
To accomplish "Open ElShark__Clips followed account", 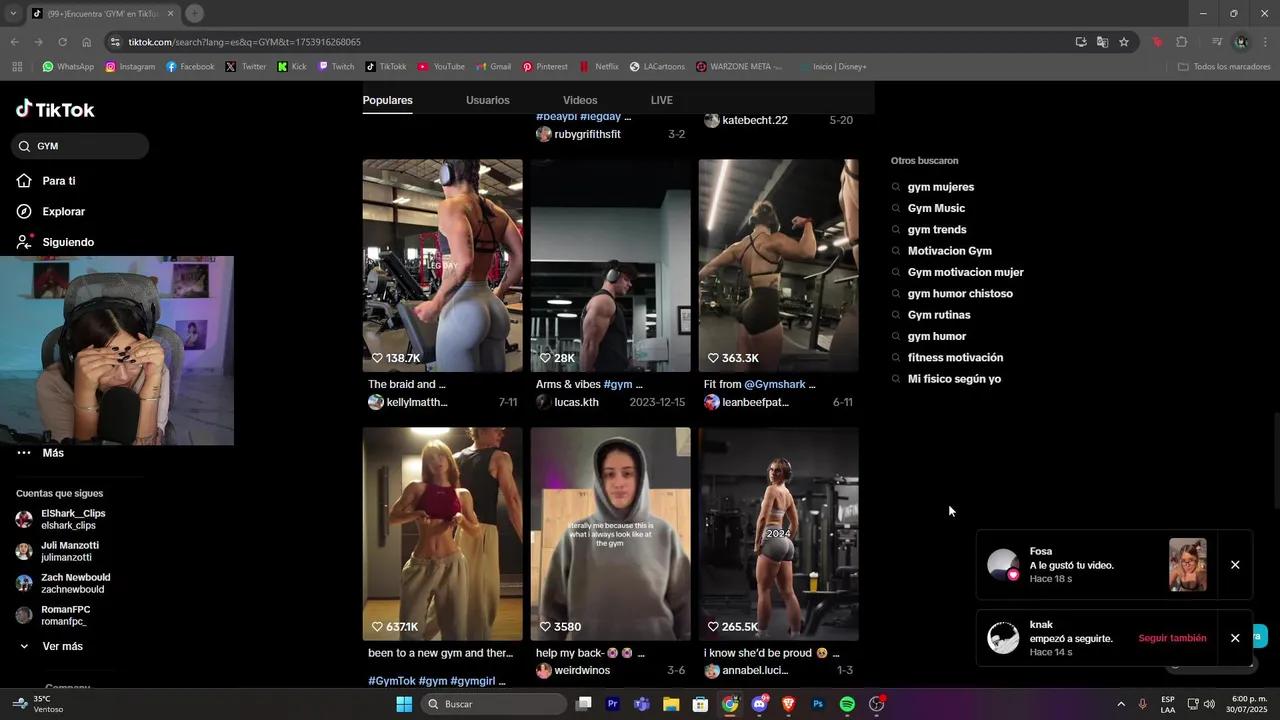I will [x=60, y=519].
